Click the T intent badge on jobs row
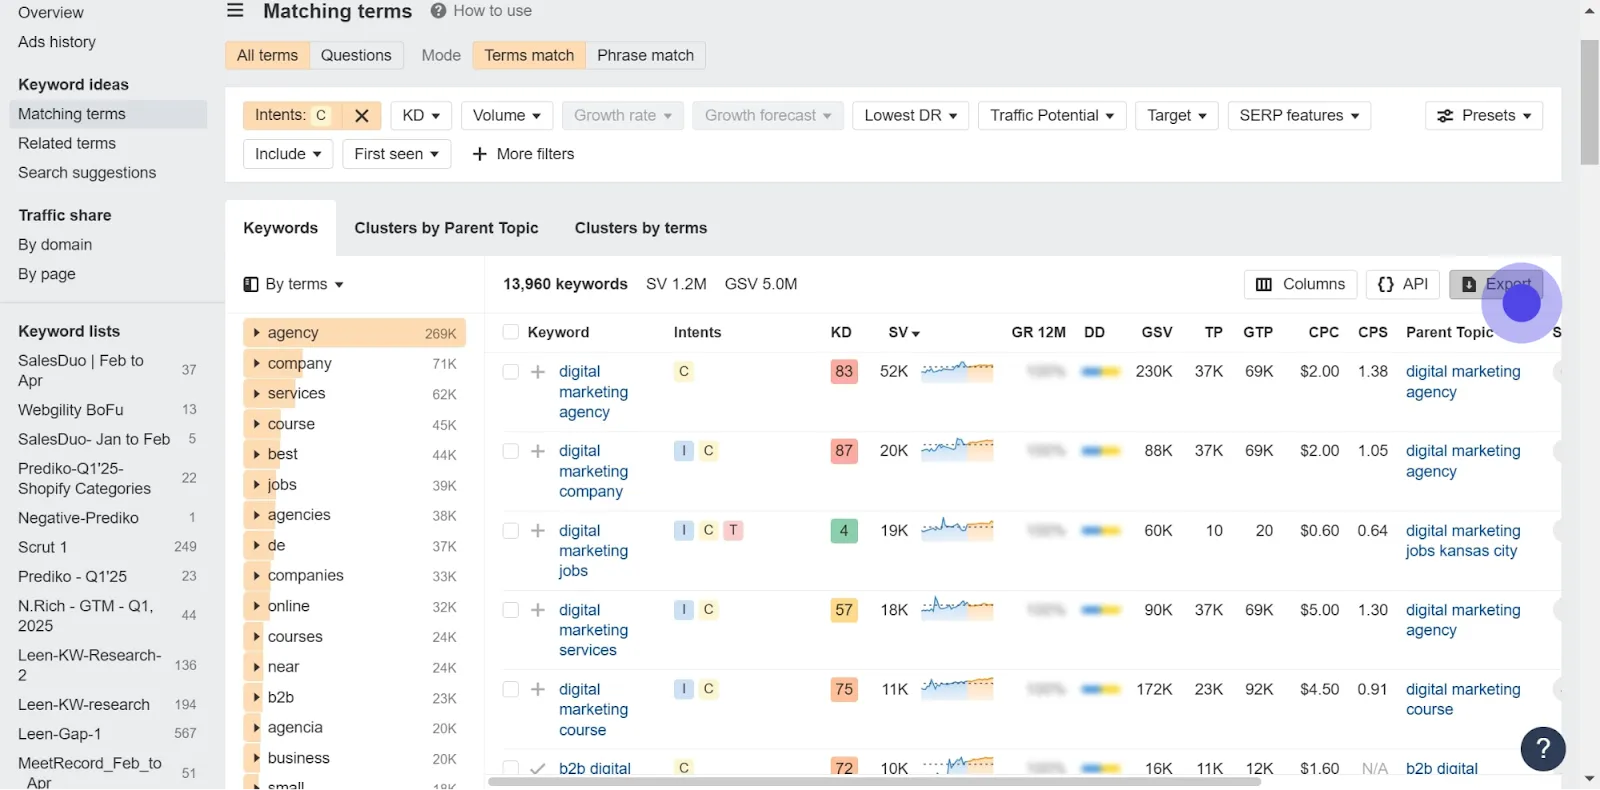Screen dimensions: 1600x790 pos(733,530)
